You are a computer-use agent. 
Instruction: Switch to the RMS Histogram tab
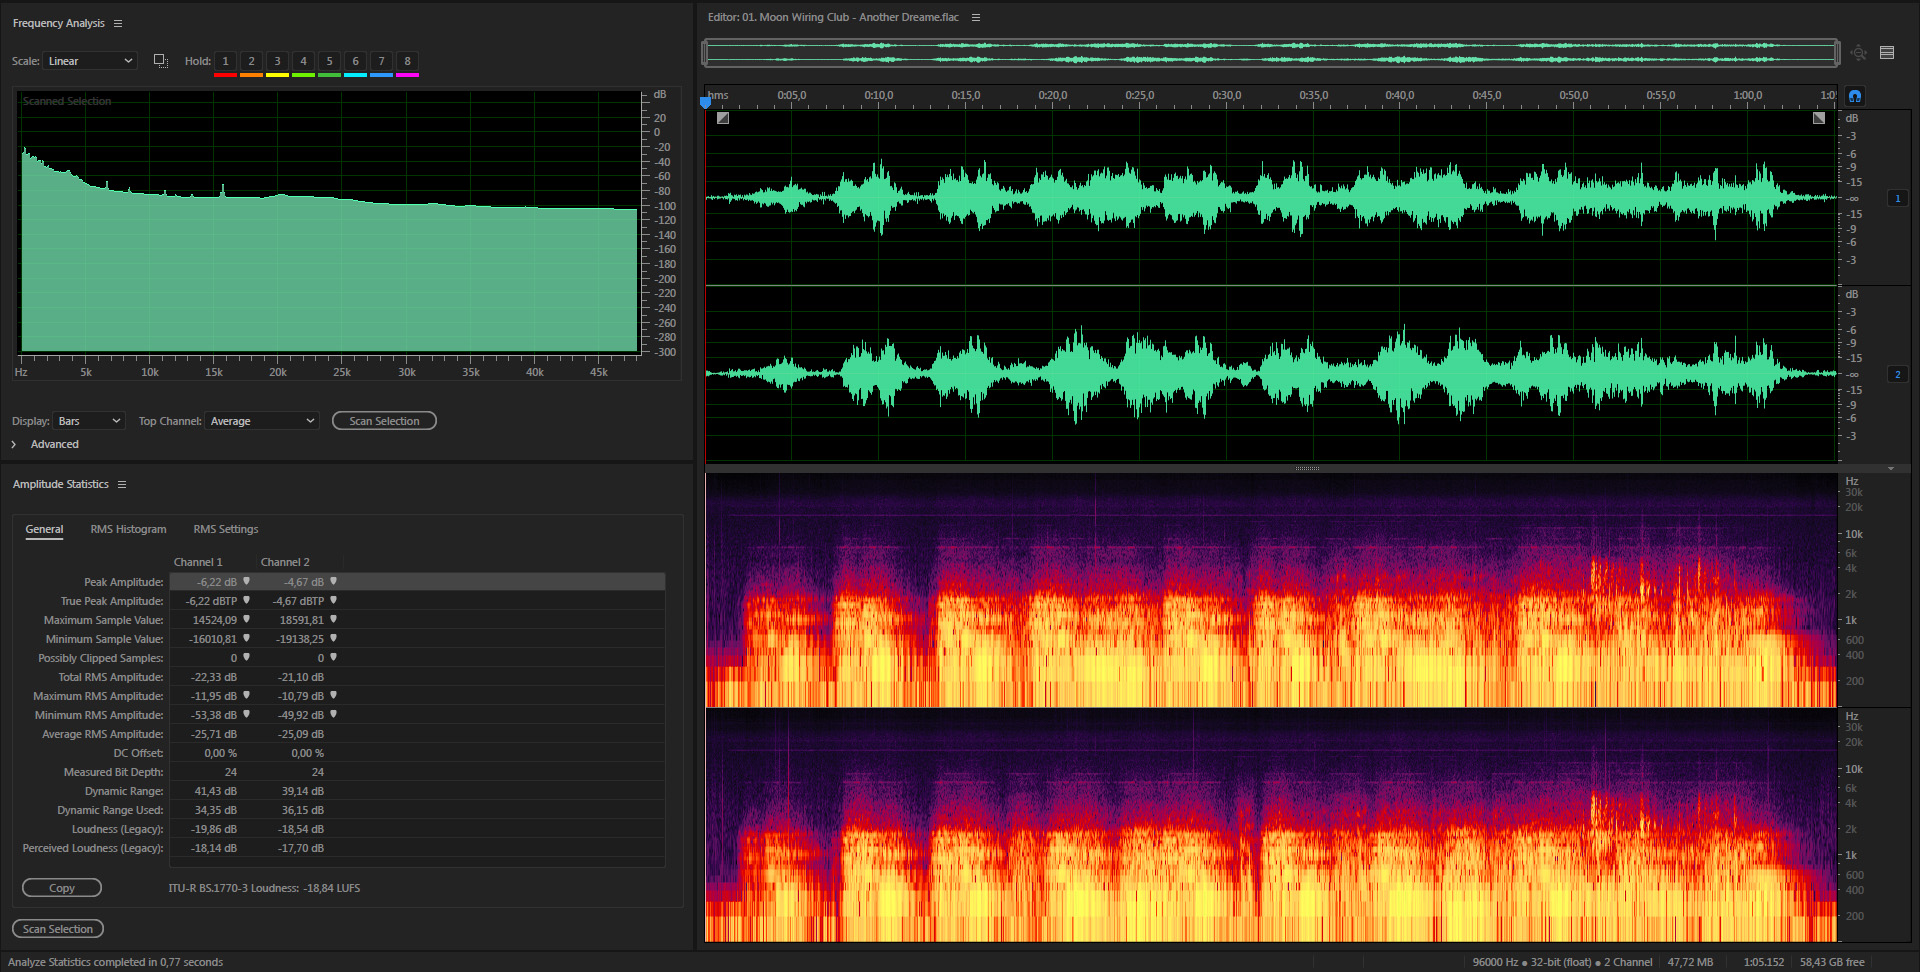click(x=128, y=529)
